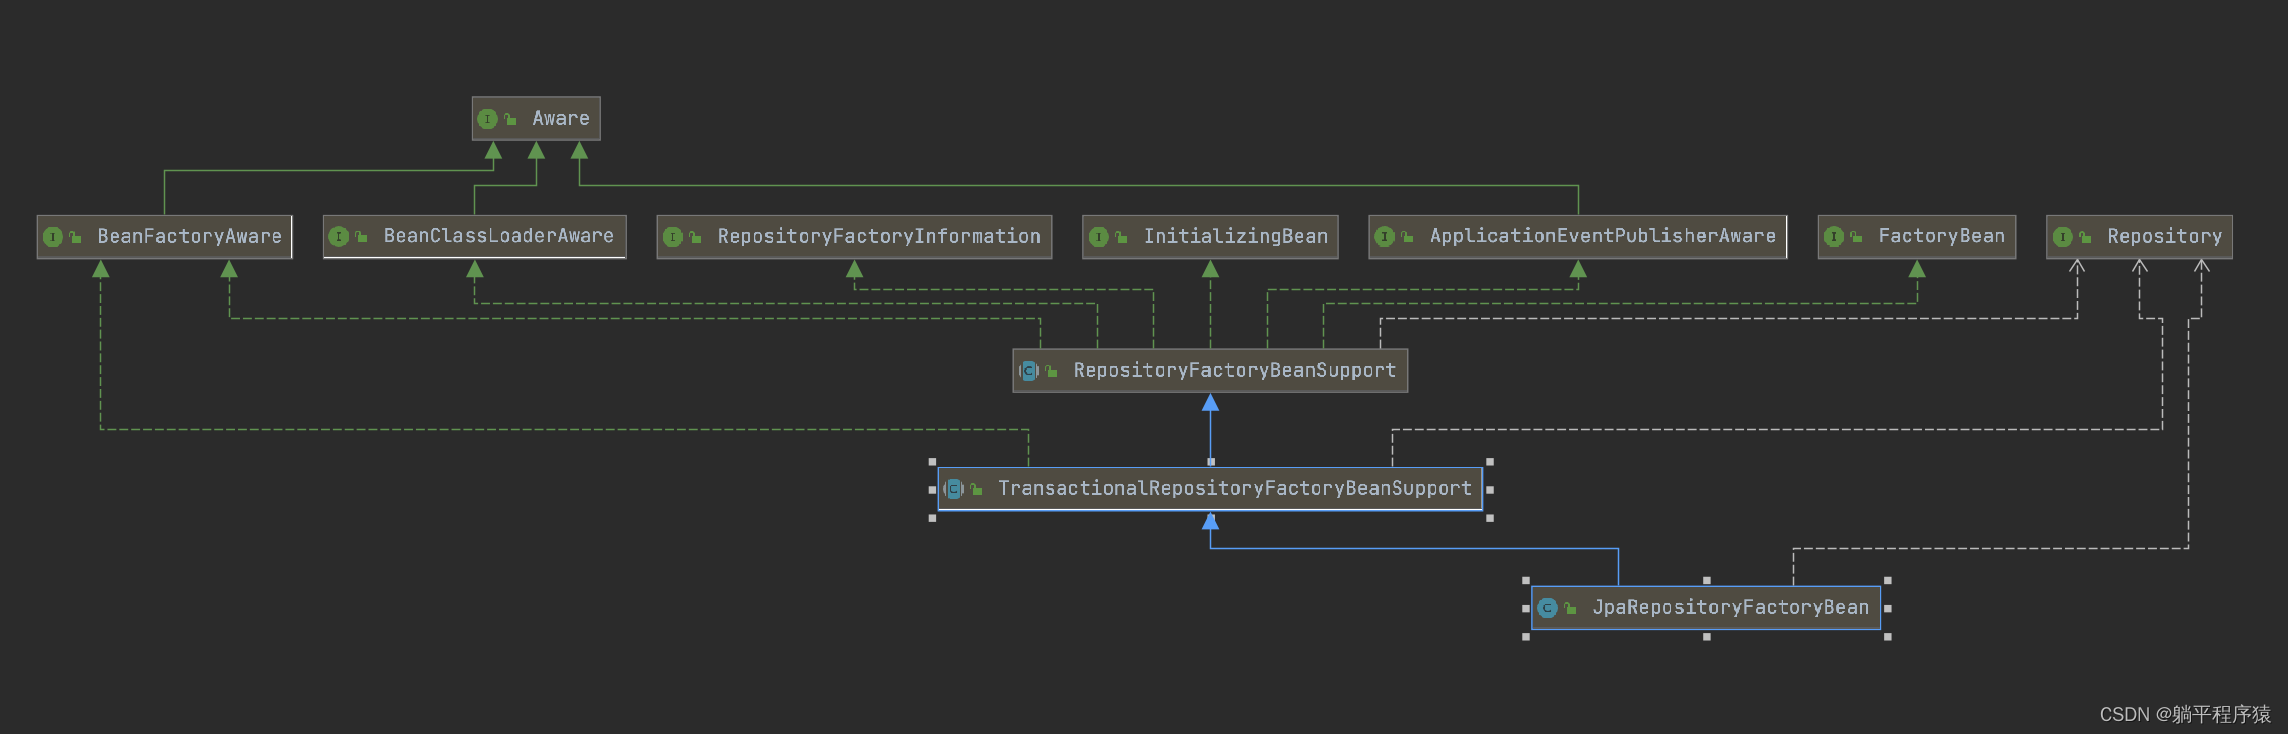
Task: Click the interface icon on BeanFactoryAware
Action: coord(53,237)
